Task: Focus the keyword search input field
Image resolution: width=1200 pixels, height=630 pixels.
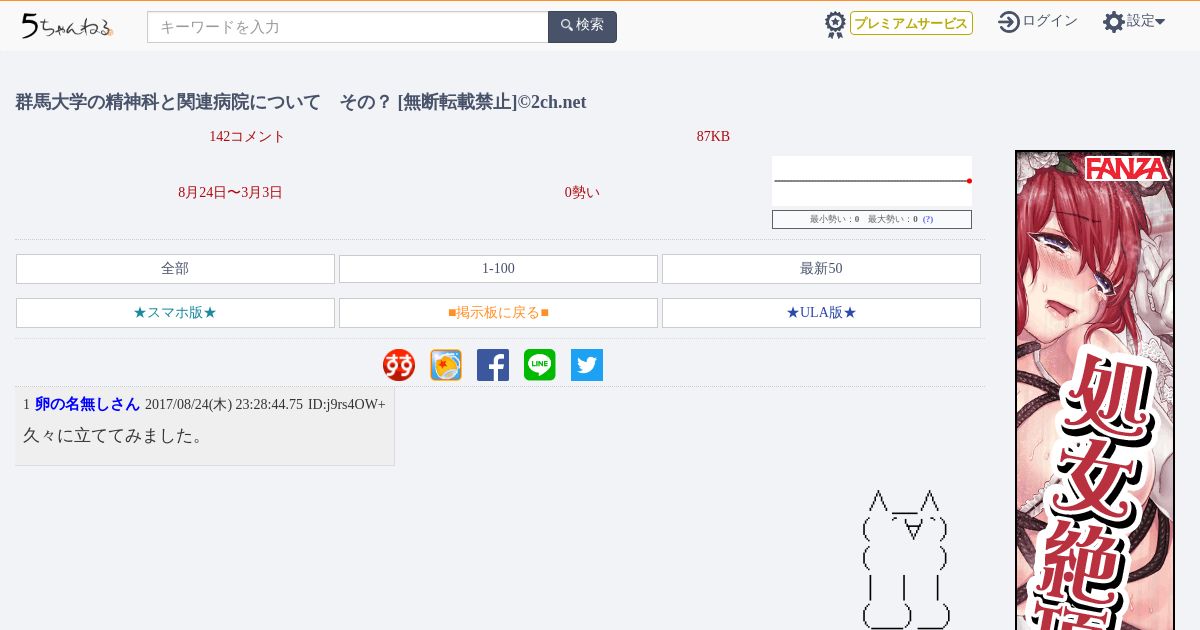Action: click(348, 27)
